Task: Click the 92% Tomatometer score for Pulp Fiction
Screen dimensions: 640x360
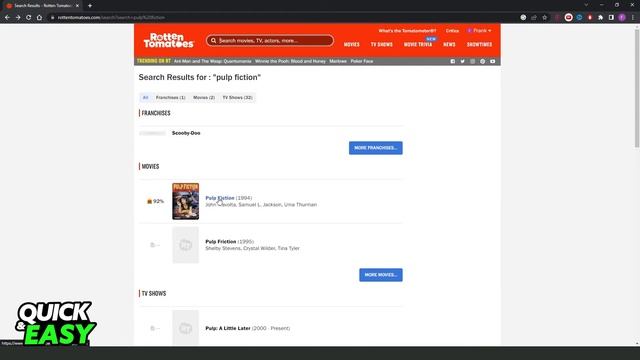Action: [x=155, y=201]
